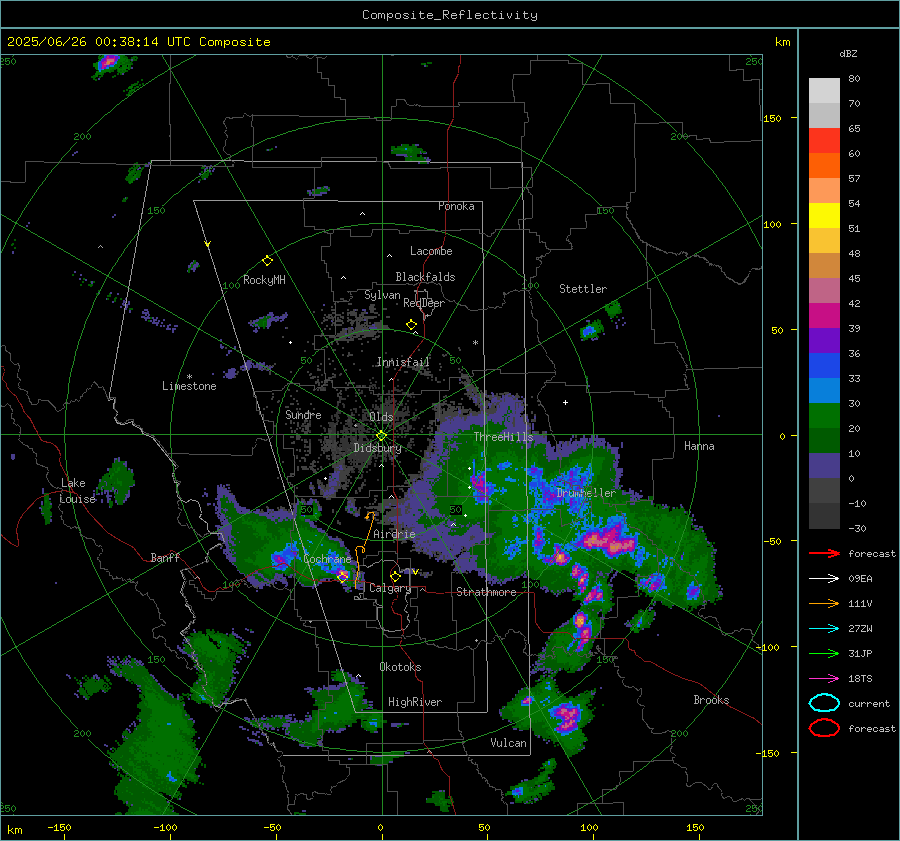Click the Brooks city label
Image resolution: width=900 pixels, height=841 pixels.
click(x=711, y=700)
